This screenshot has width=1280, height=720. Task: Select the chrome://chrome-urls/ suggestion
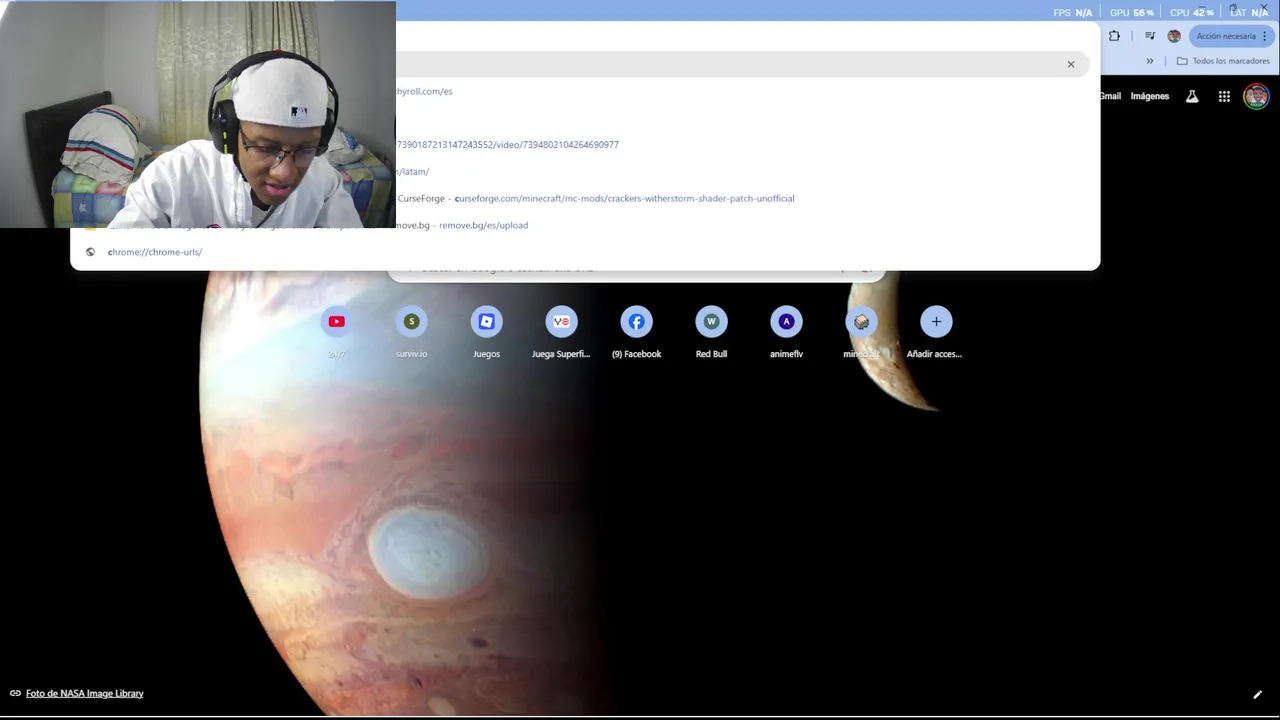click(x=585, y=252)
